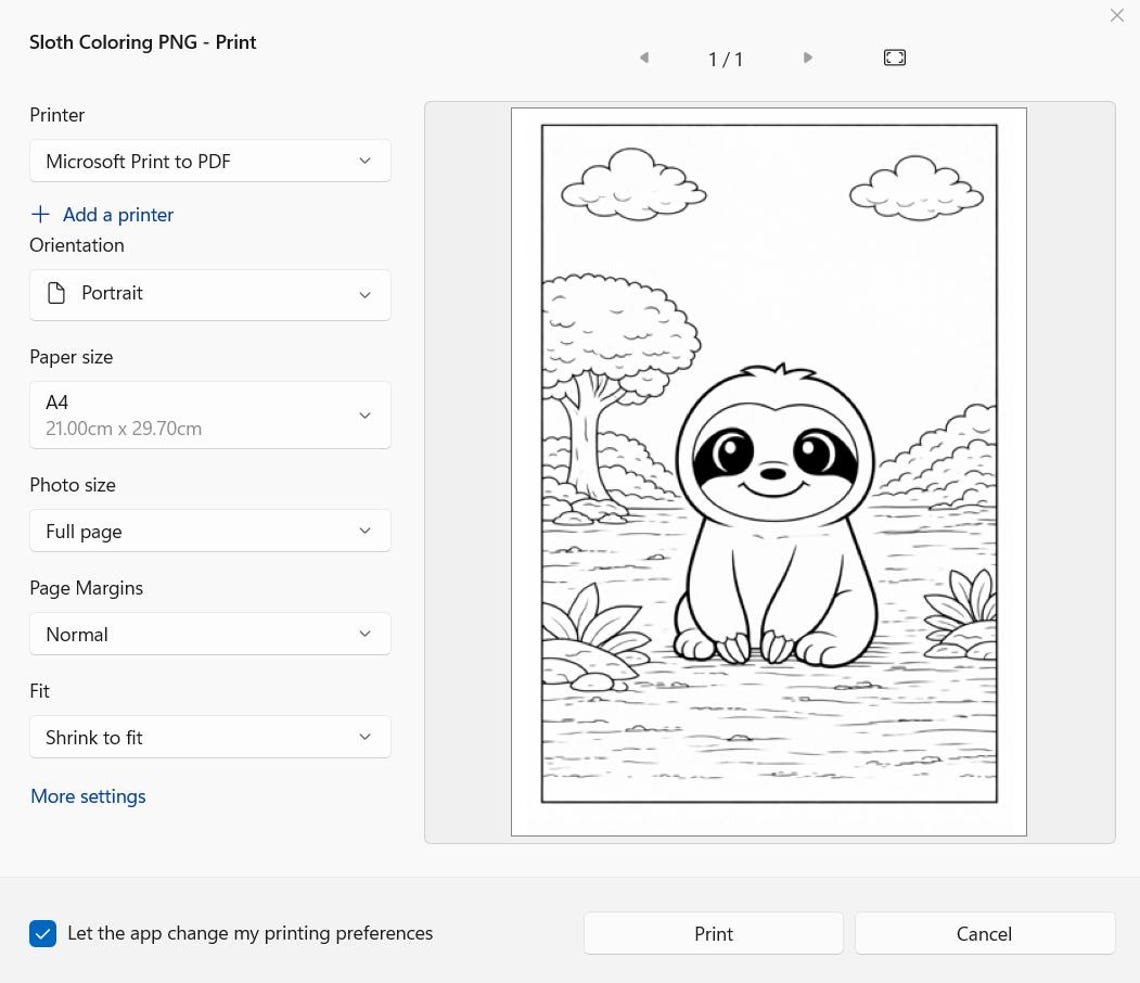Click the Sloth Coloring PNG - Print title
Viewport: 1140px width, 983px height.
tap(142, 42)
